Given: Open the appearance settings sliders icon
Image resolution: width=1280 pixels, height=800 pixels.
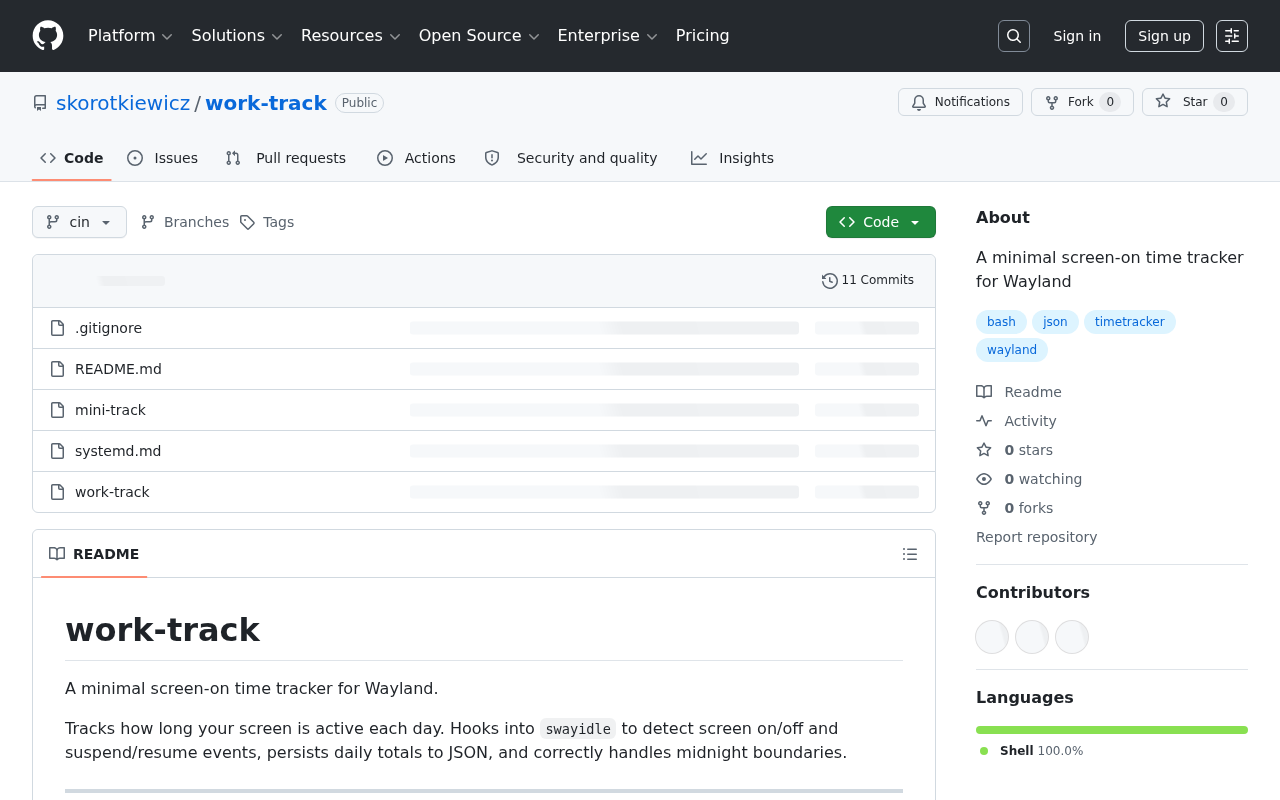Looking at the screenshot, I should (x=1232, y=36).
